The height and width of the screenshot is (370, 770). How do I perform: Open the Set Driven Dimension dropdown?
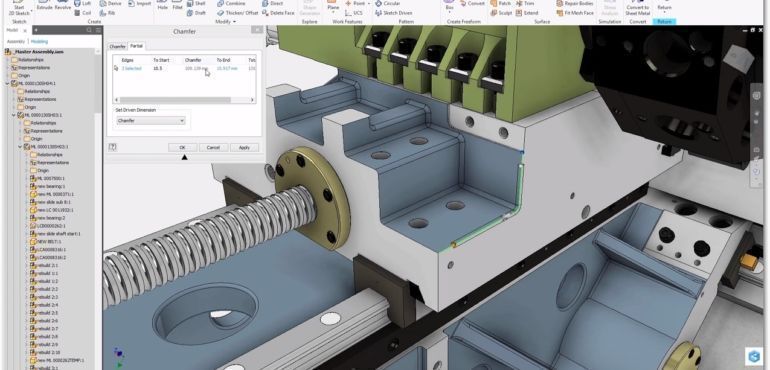151,121
